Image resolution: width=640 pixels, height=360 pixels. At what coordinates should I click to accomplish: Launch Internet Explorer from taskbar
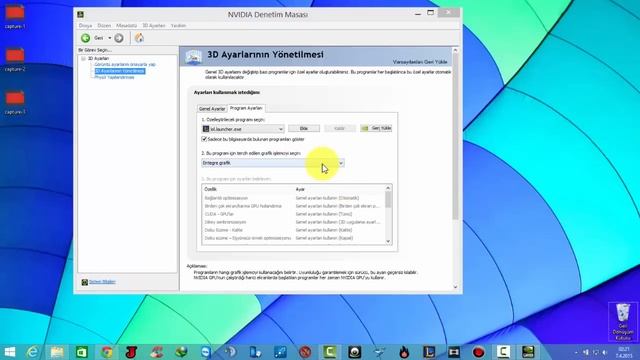tap(33, 352)
